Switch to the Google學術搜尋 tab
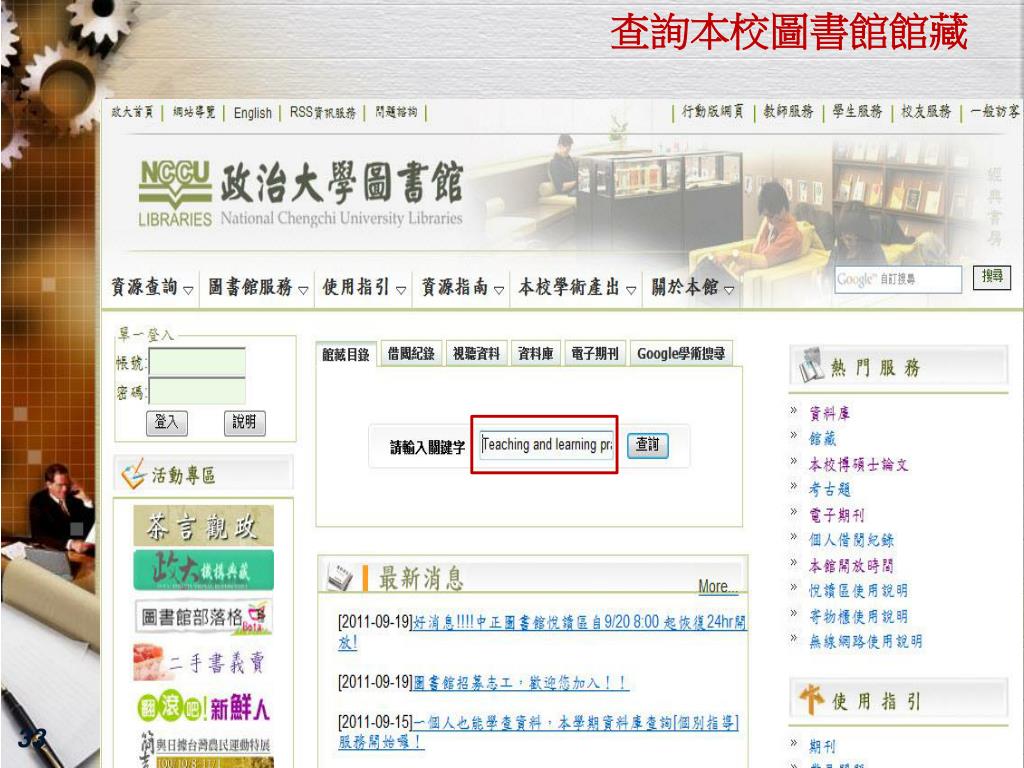The image size is (1024, 768). (681, 353)
